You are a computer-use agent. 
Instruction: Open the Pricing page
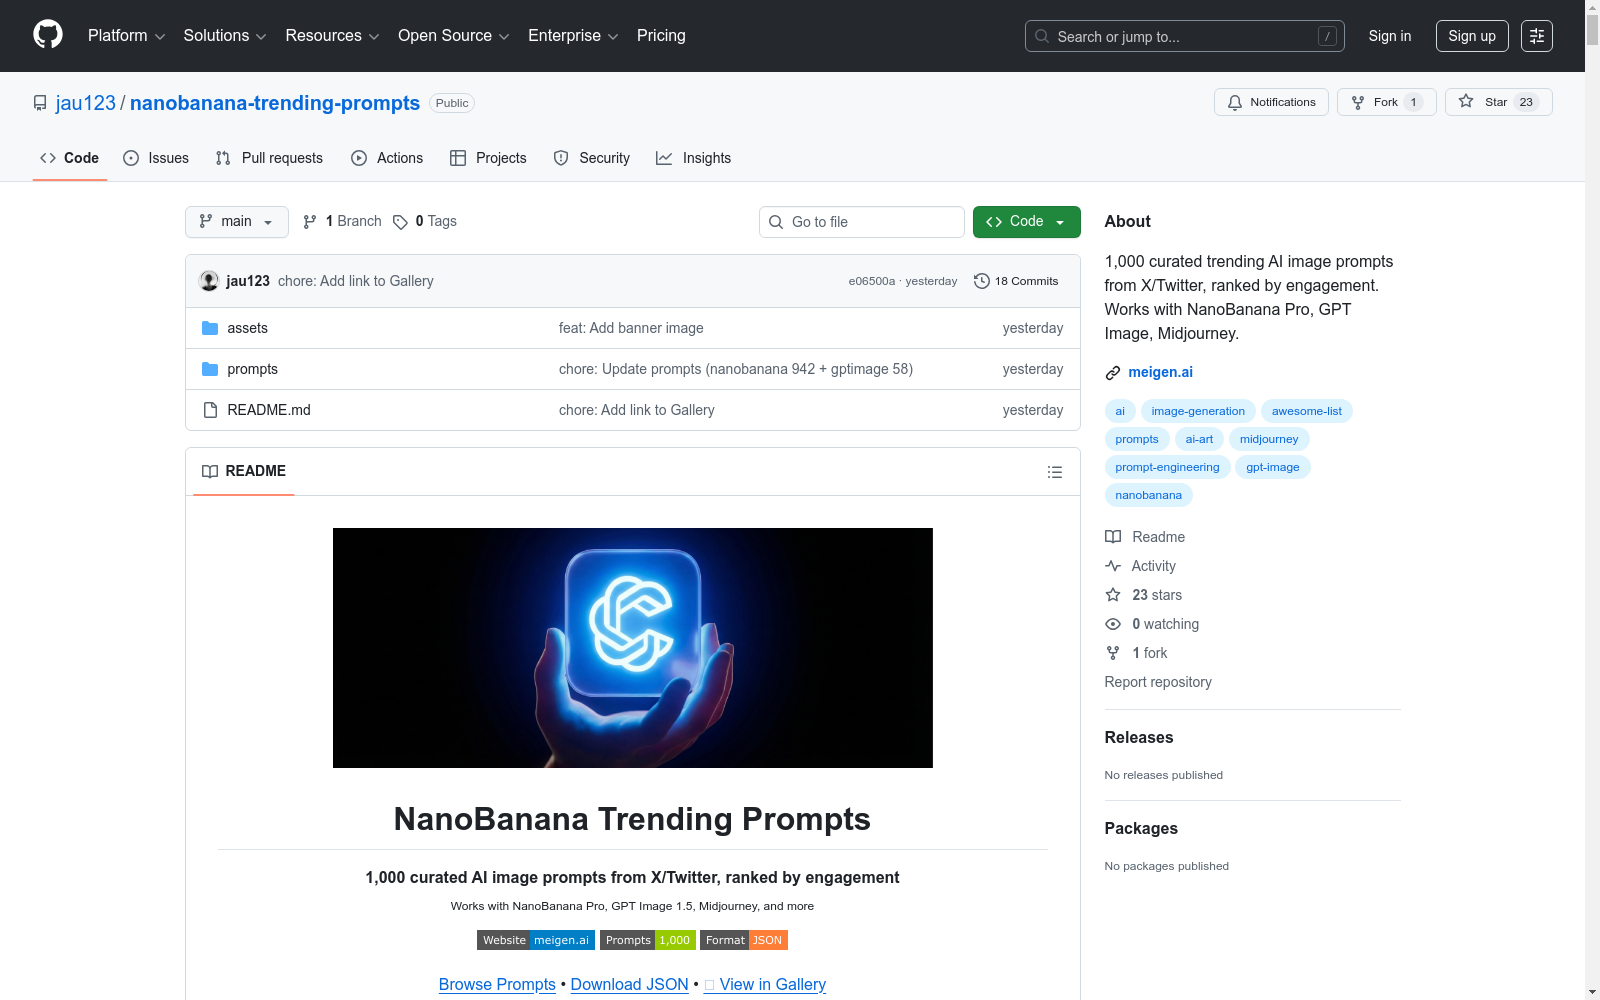click(661, 36)
